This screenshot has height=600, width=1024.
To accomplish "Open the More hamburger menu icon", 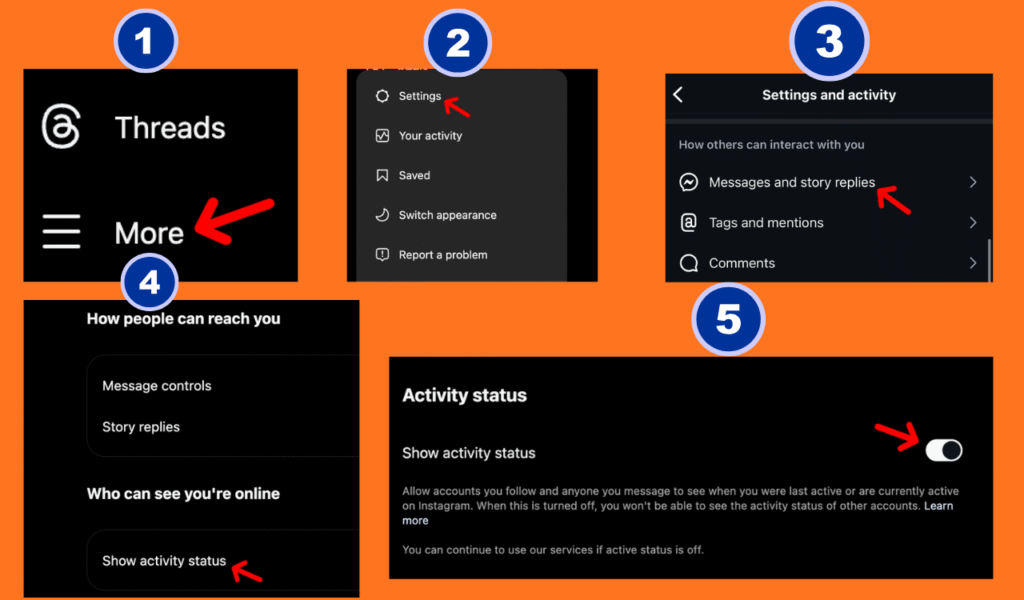I will [x=61, y=232].
